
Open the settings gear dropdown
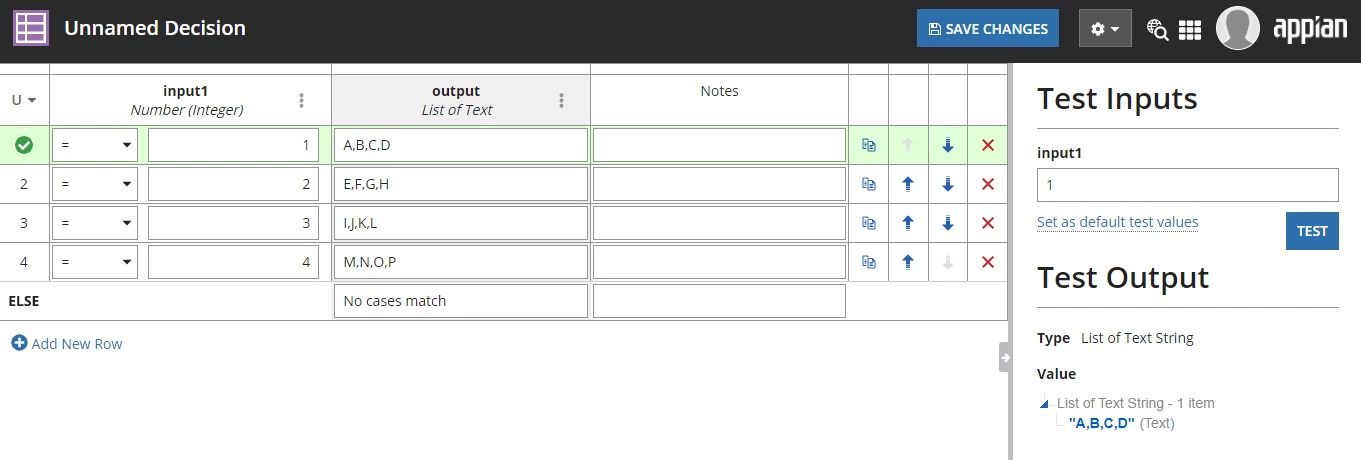1105,29
